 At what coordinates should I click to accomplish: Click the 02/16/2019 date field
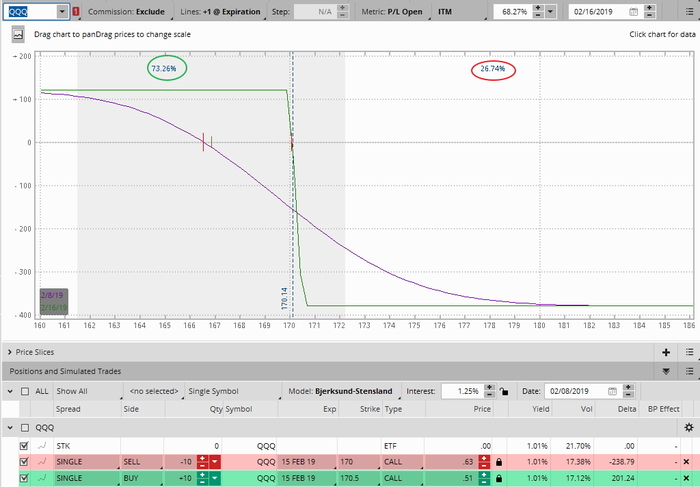click(x=599, y=12)
